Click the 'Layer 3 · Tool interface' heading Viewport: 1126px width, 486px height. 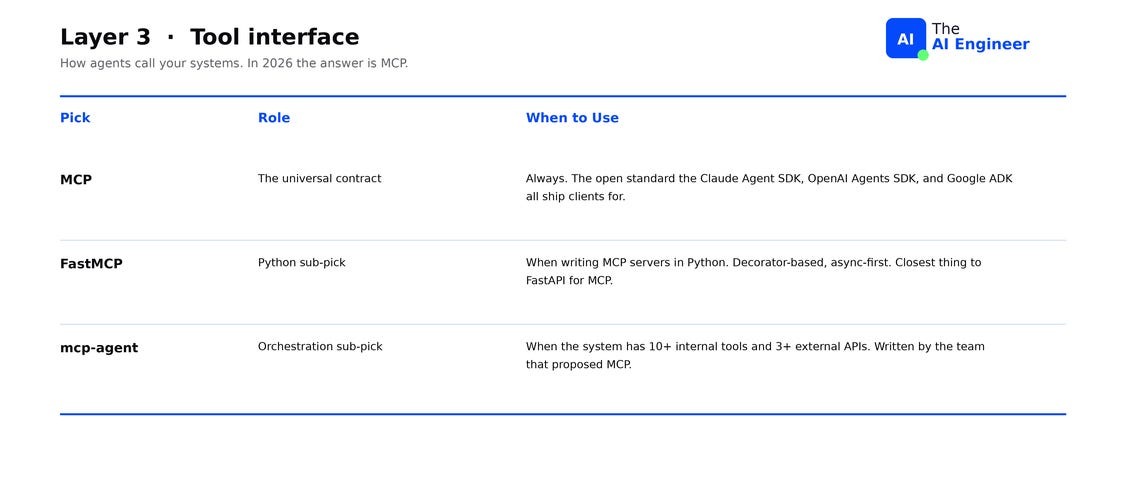click(210, 37)
